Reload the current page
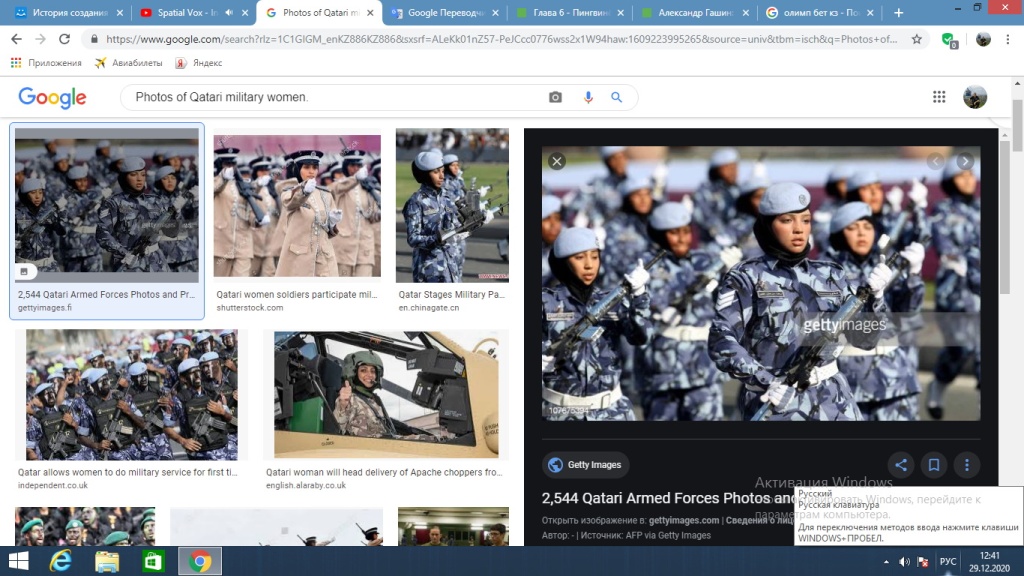1024x576 pixels. coord(65,39)
